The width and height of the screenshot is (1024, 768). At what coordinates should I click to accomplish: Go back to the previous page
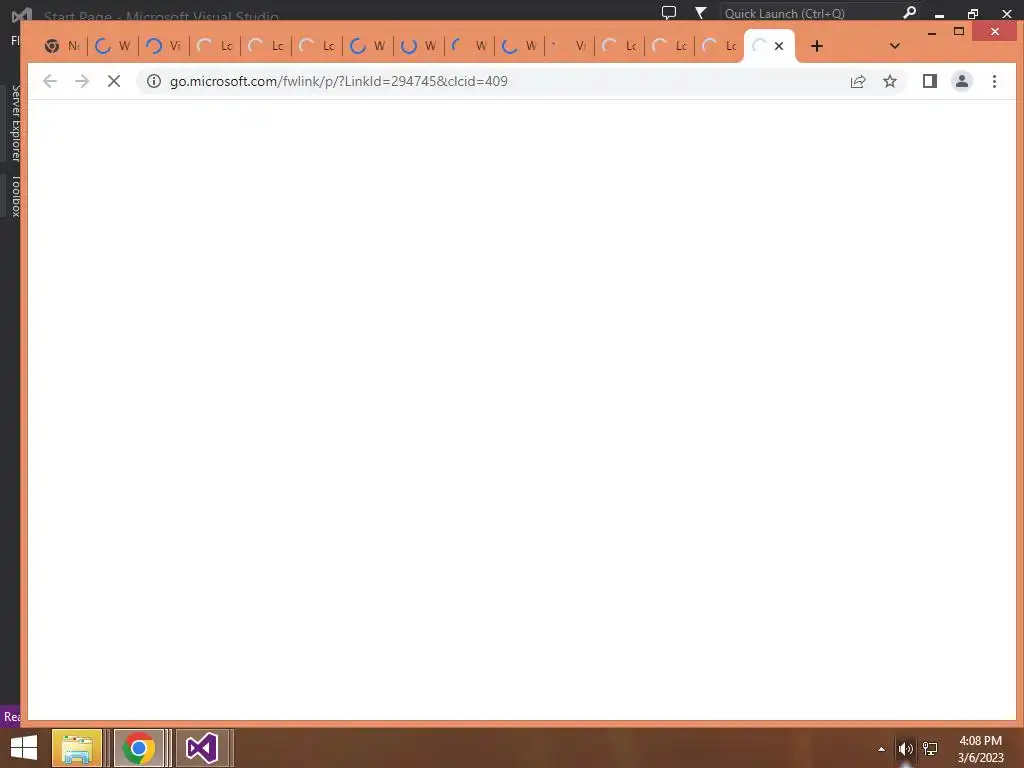pos(50,81)
